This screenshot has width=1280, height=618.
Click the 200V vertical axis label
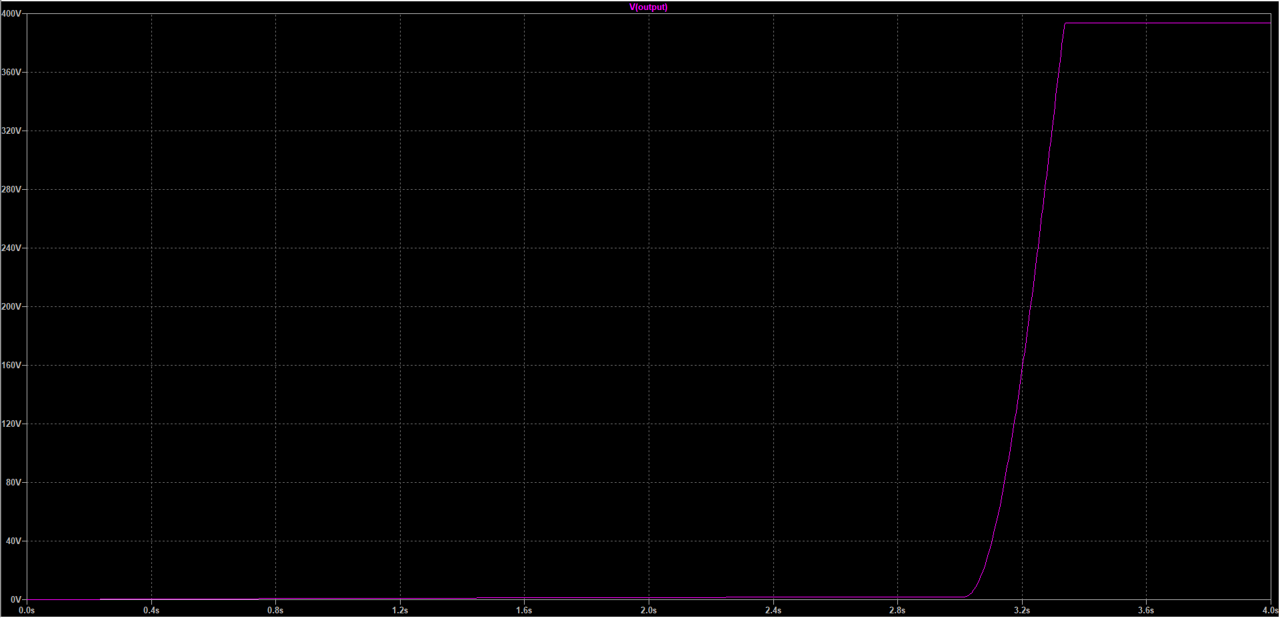pyautogui.click(x=12, y=307)
